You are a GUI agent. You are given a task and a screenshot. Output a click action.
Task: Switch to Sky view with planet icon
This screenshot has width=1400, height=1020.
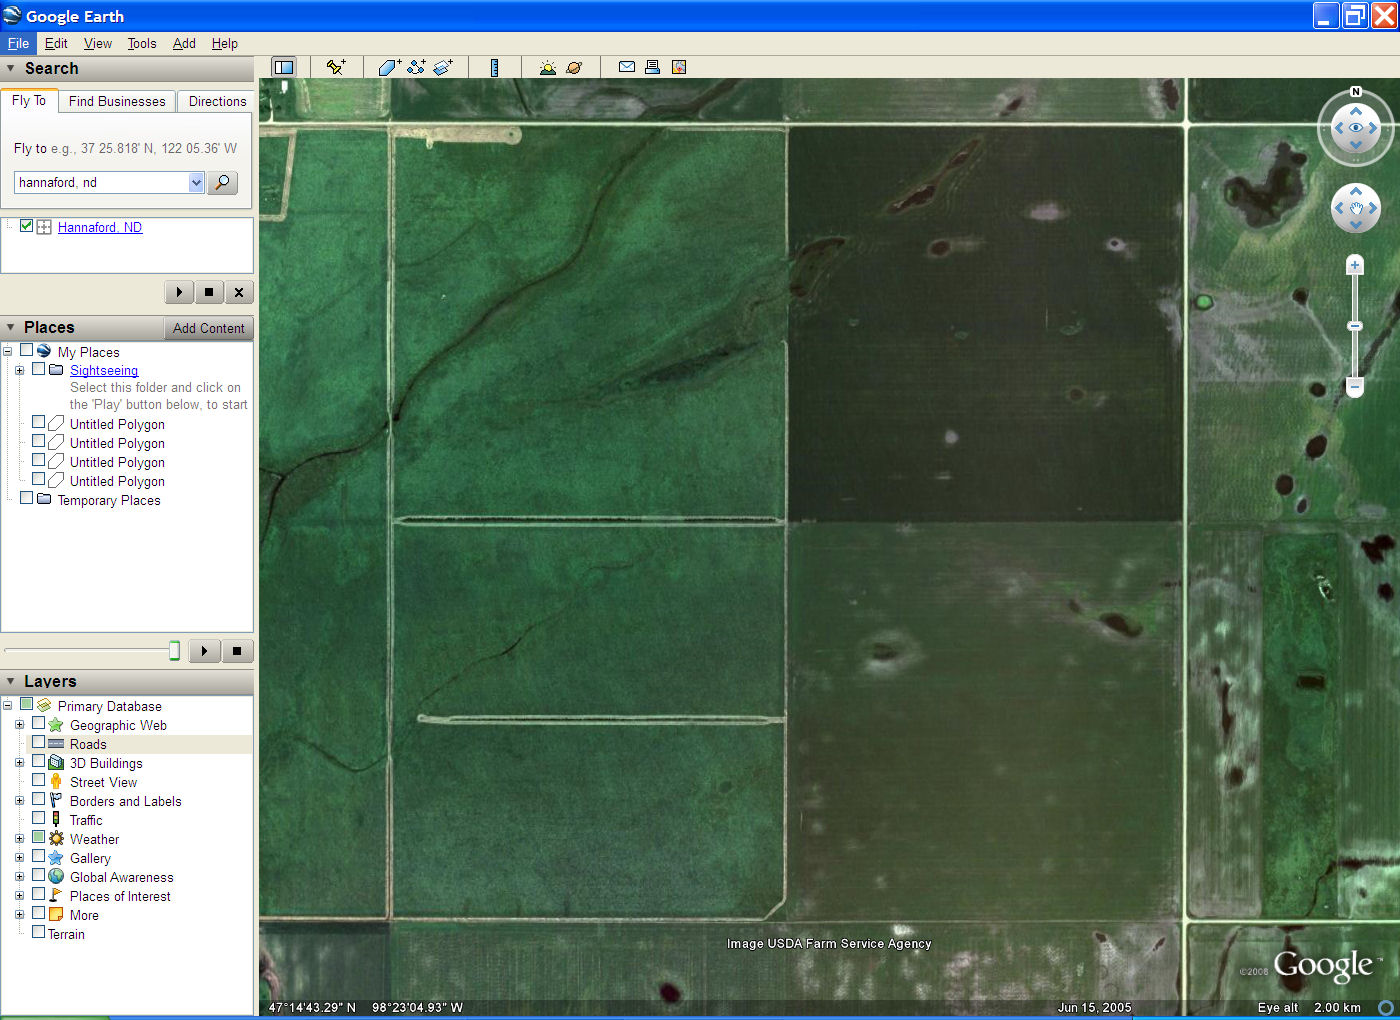coord(574,67)
